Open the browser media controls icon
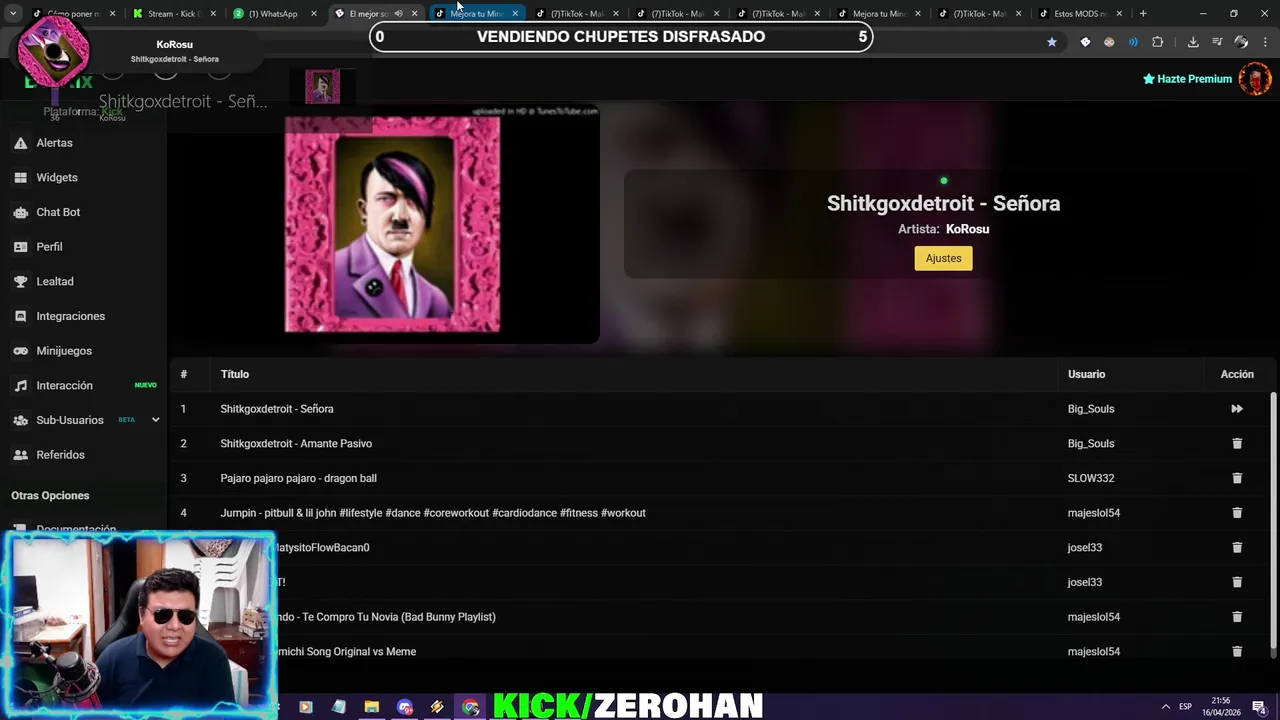This screenshot has width=1280, height=720. [1217, 42]
